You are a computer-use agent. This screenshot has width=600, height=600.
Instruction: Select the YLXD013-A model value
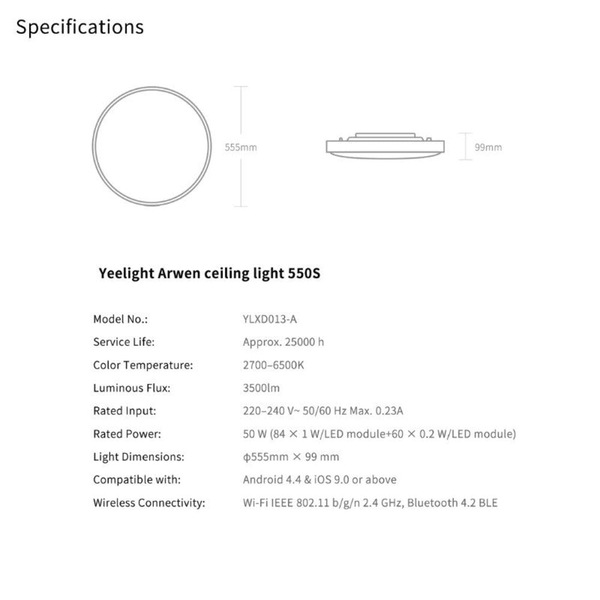pos(270,319)
